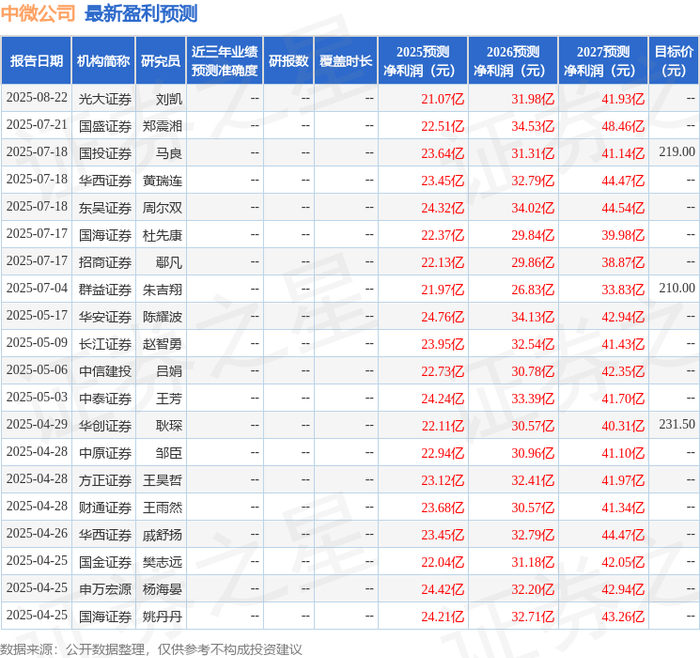Viewport: 700px width, 658px height.
Task: Click institution 申万宏源
Action: (x=105, y=589)
